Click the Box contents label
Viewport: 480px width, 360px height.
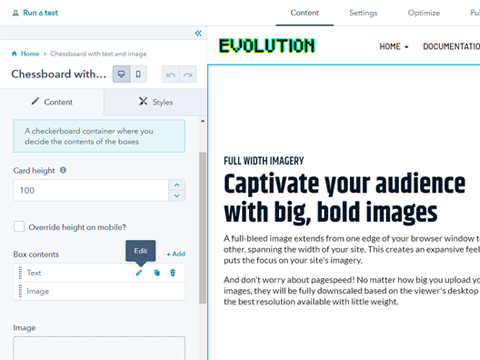point(36,254)
